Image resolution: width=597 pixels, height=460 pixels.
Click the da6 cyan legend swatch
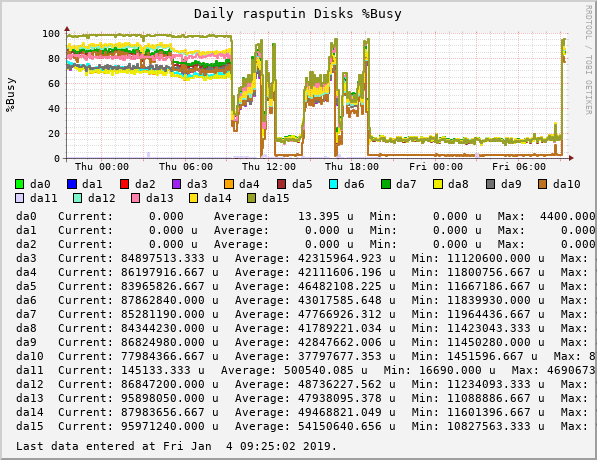click(x=334, y=184)
